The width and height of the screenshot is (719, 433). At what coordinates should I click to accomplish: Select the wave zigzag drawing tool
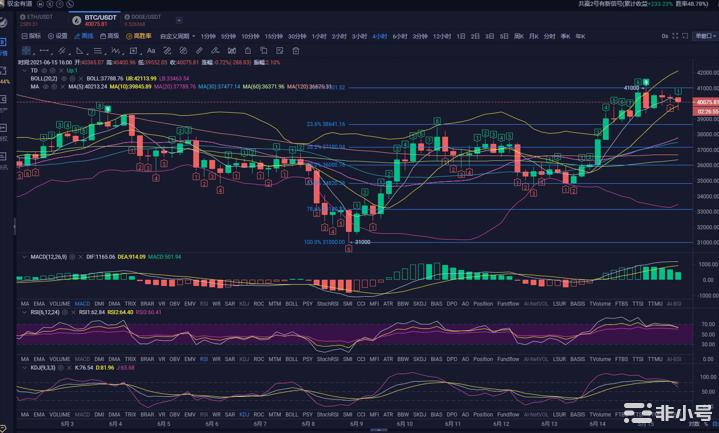116,50
